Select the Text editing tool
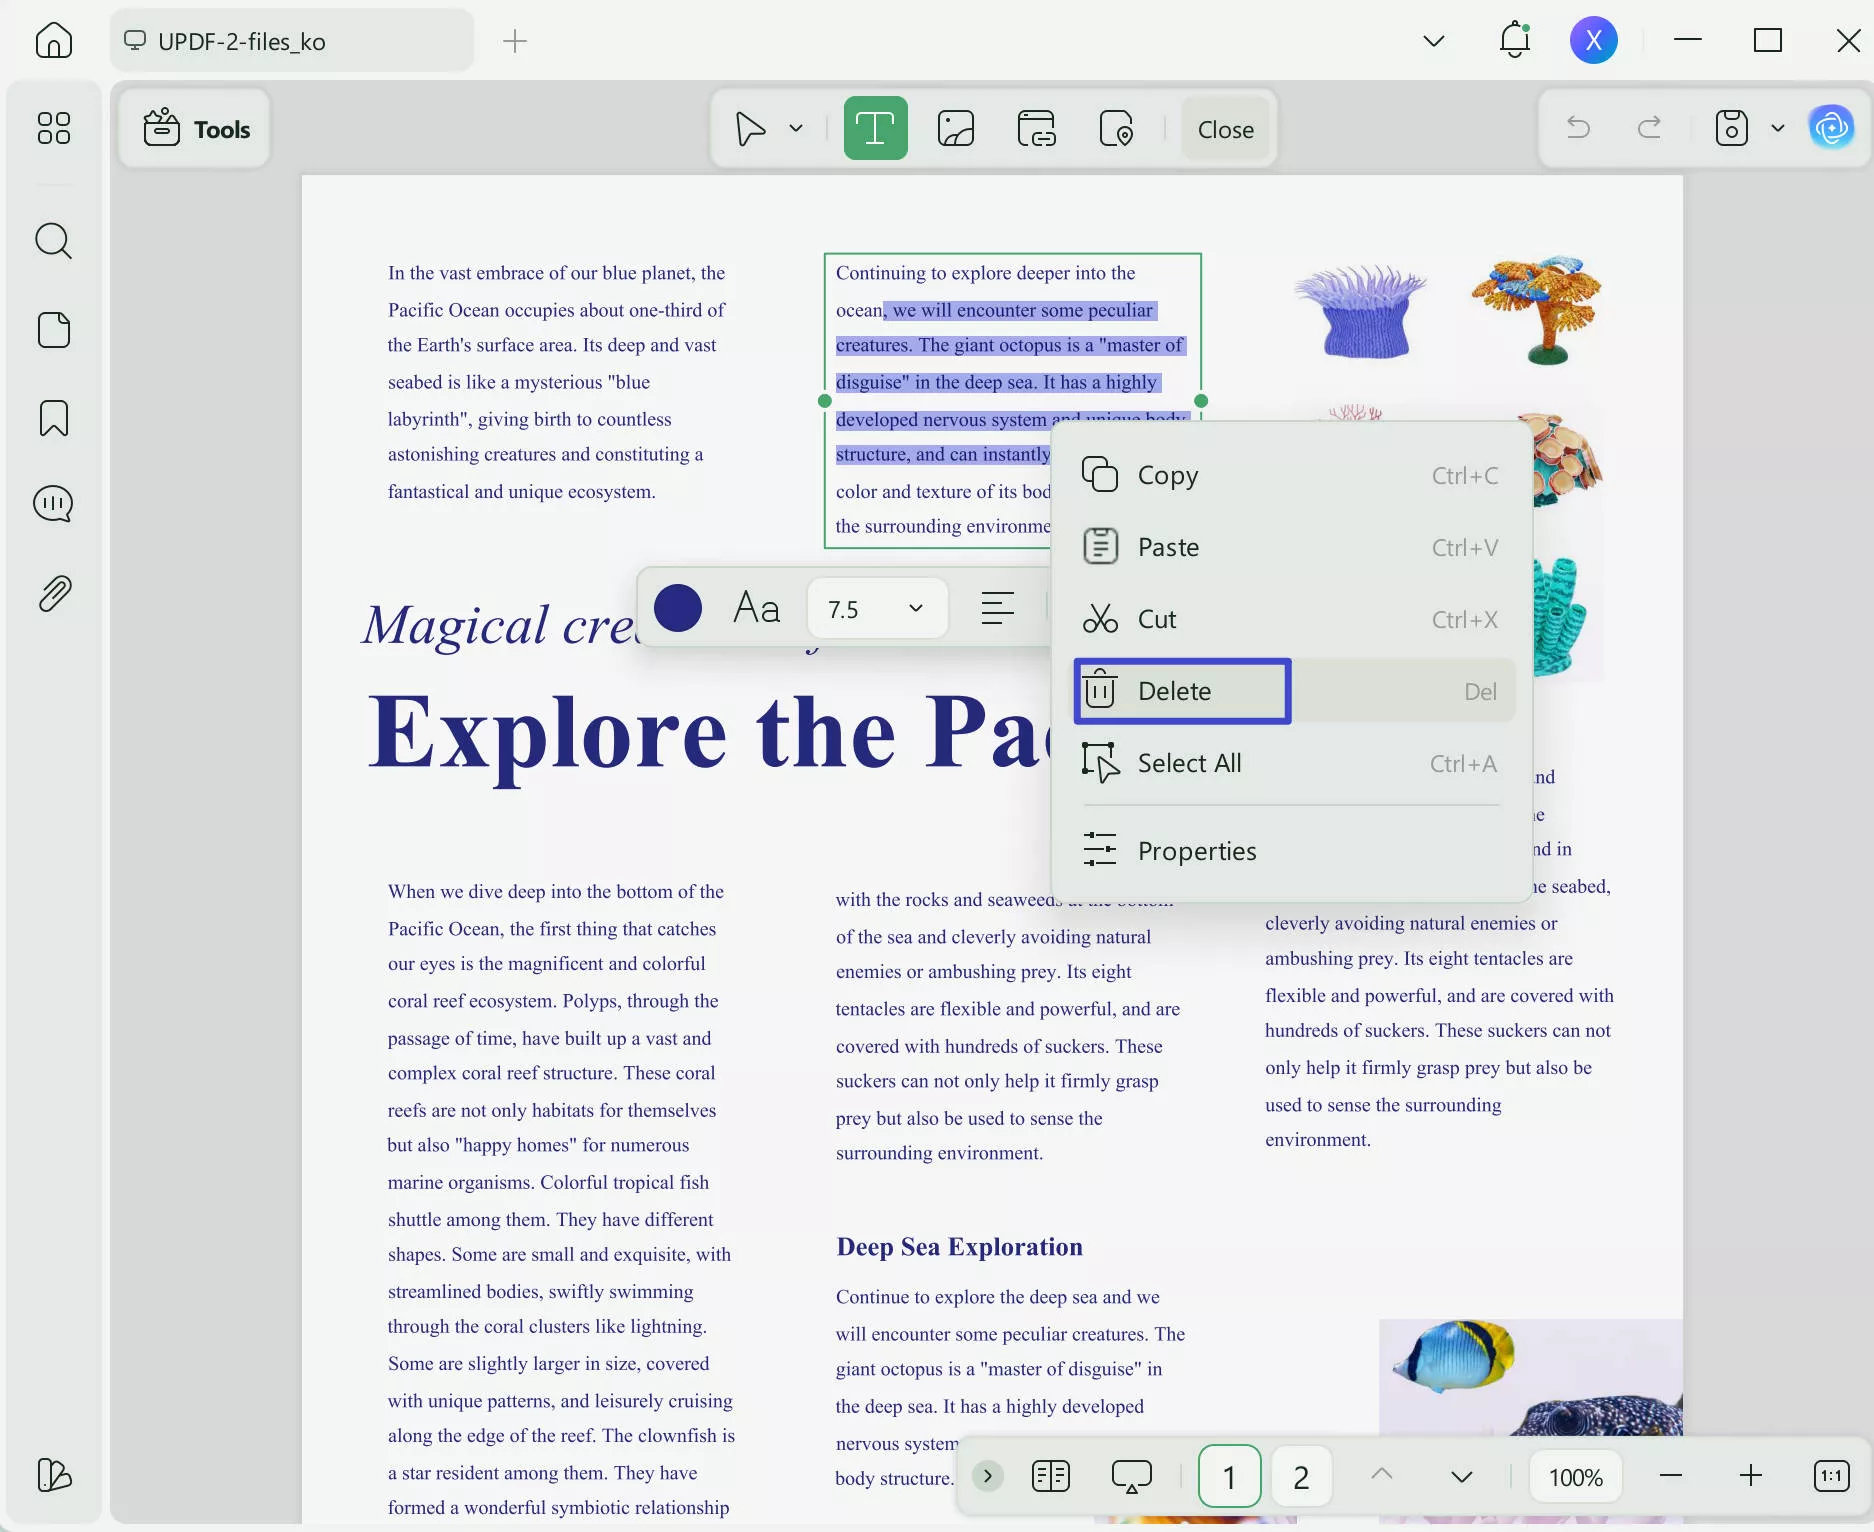Screen dimensions: 1874x1532 (875, 128)
